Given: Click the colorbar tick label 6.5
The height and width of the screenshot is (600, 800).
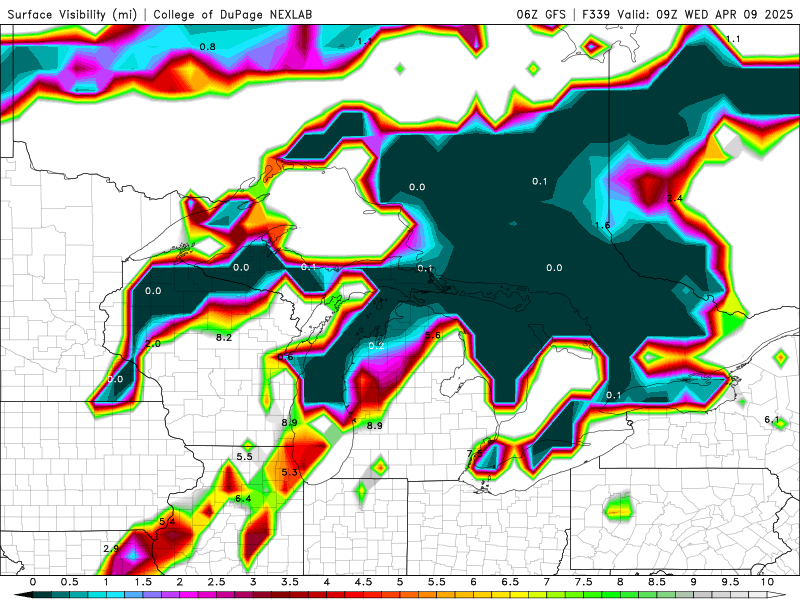Looking at the screenshot, I should (510, 582).
